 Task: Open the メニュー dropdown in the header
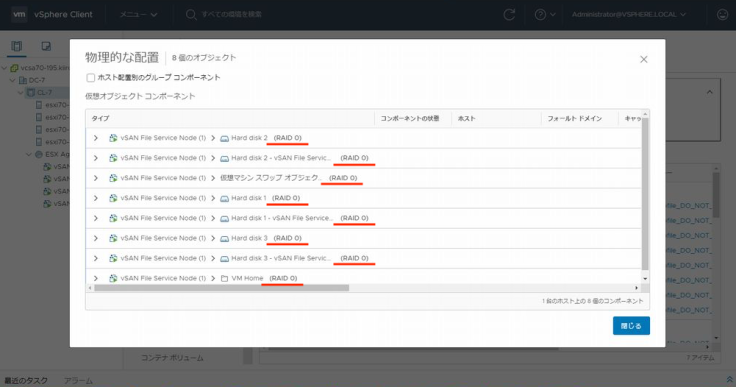pos(138,15)
